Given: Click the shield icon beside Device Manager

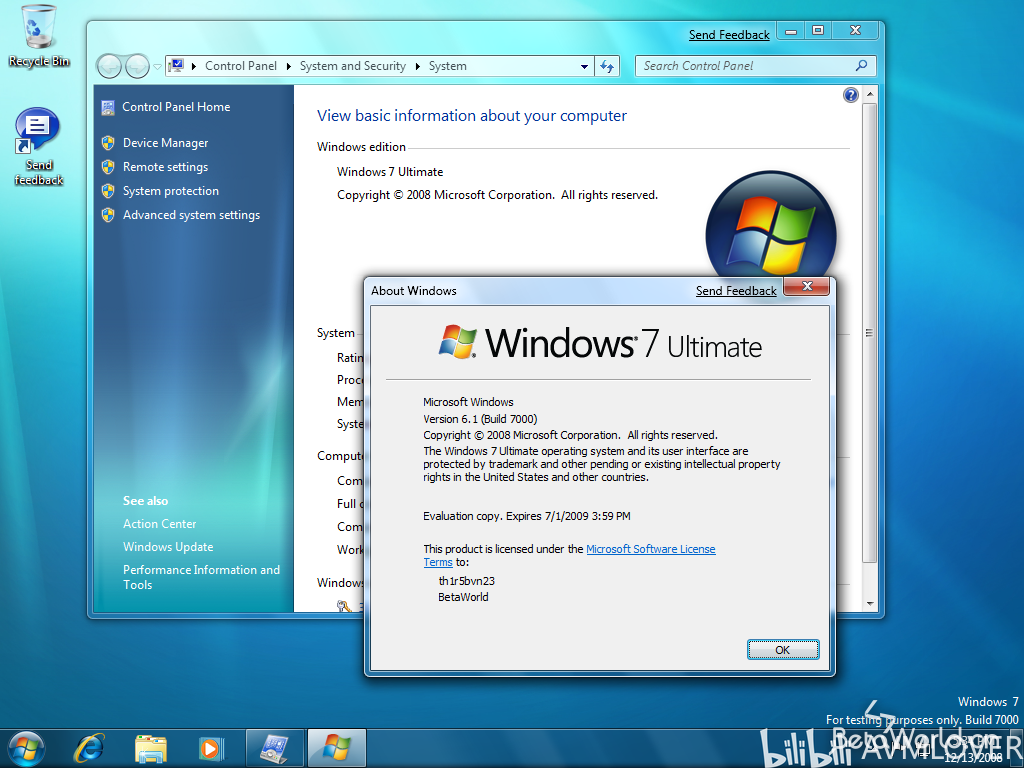Looking at the screenshot, I should (108, 143).
